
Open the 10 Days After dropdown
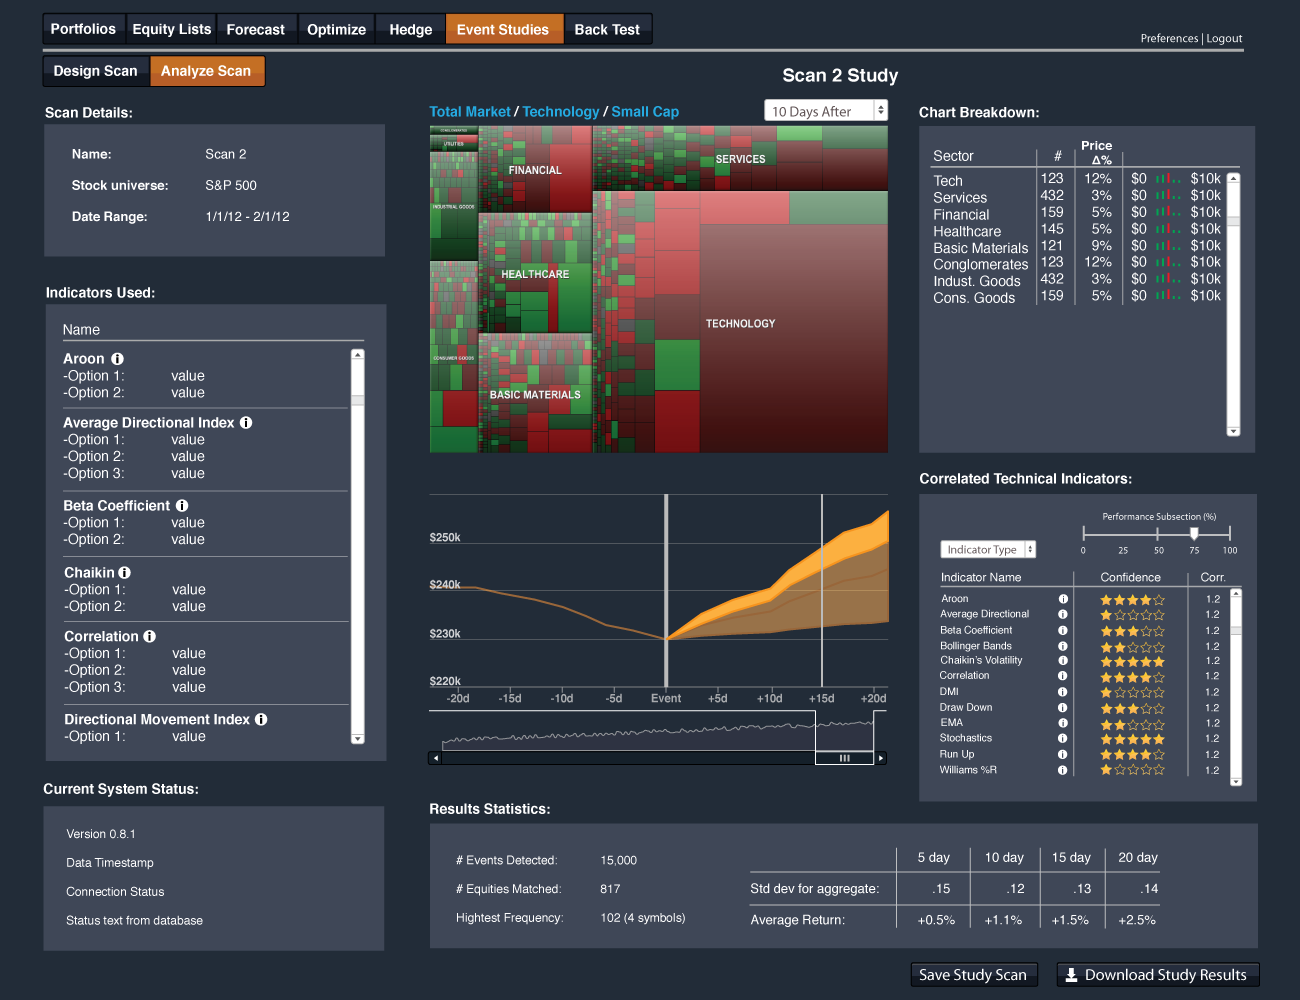(x=826, y=111)
